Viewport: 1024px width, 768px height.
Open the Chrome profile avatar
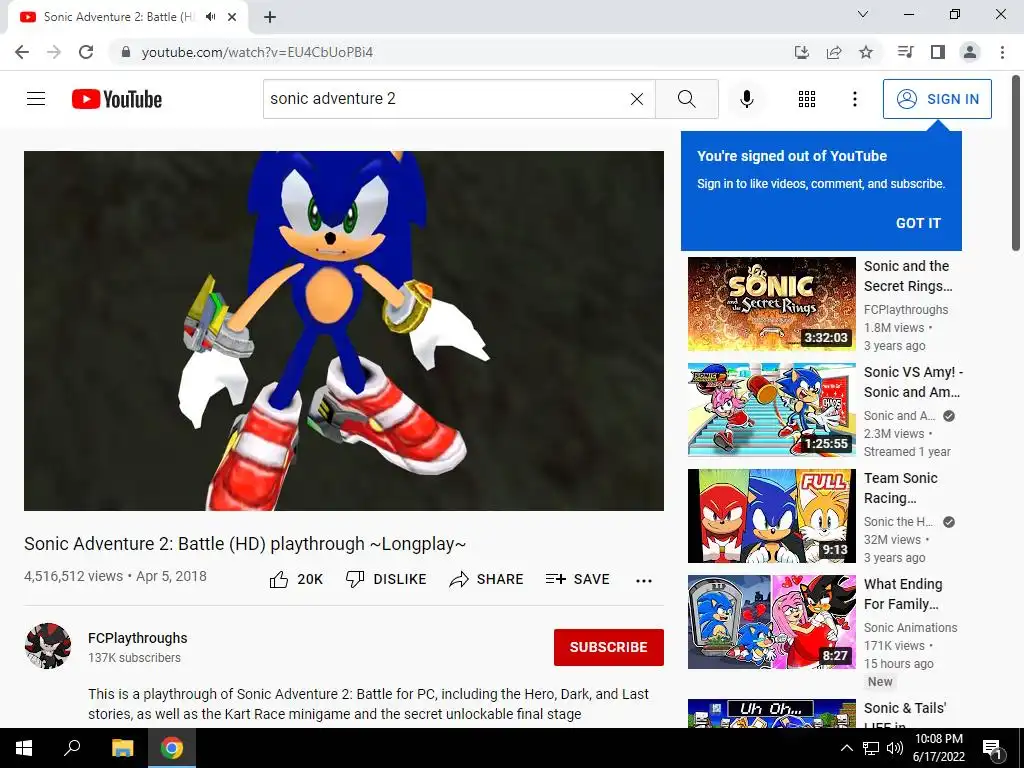pyautogui.click(x=970, y=52)
